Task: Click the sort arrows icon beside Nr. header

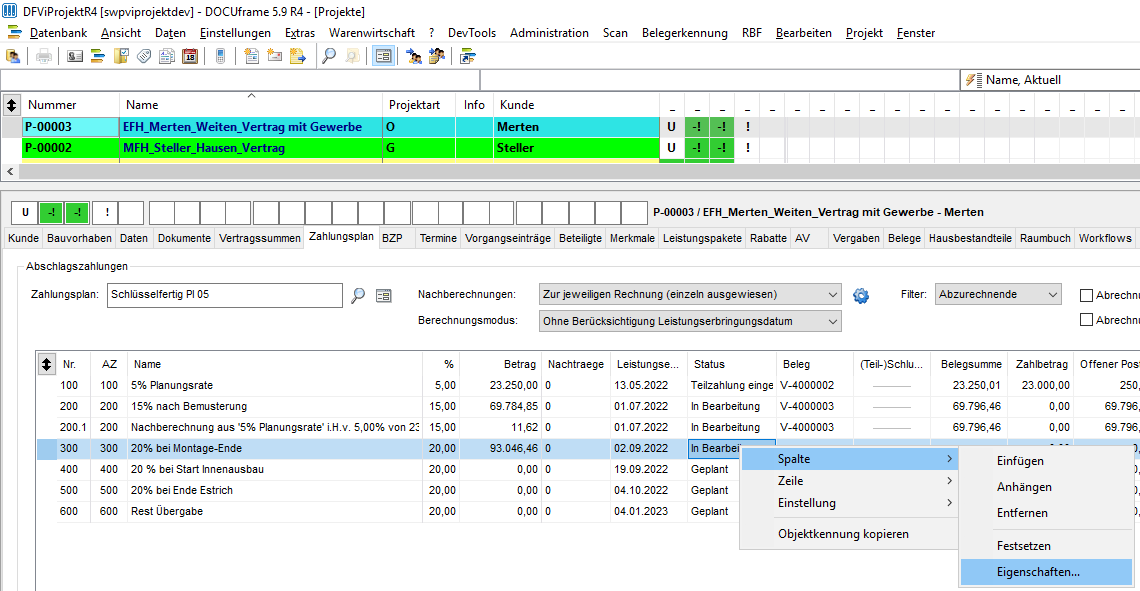Action: point(47,364)
